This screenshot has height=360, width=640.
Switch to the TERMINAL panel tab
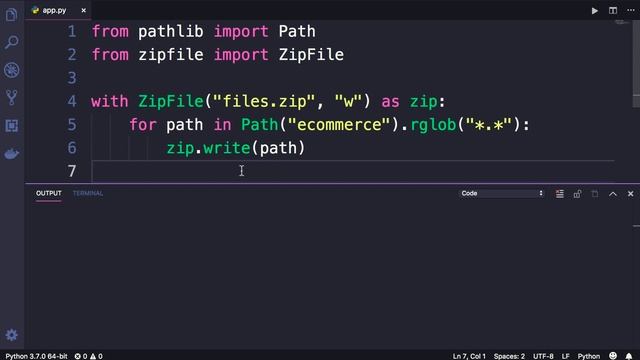pos(88,193)
